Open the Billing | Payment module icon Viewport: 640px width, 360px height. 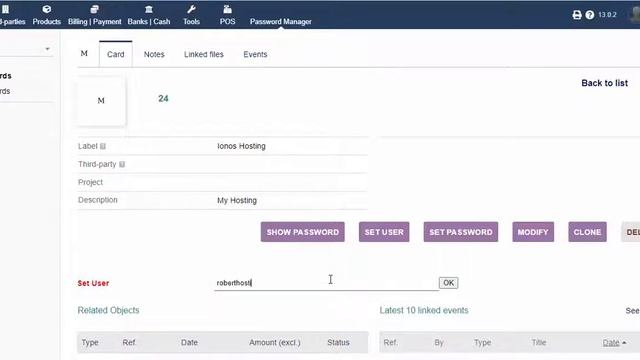94,9
